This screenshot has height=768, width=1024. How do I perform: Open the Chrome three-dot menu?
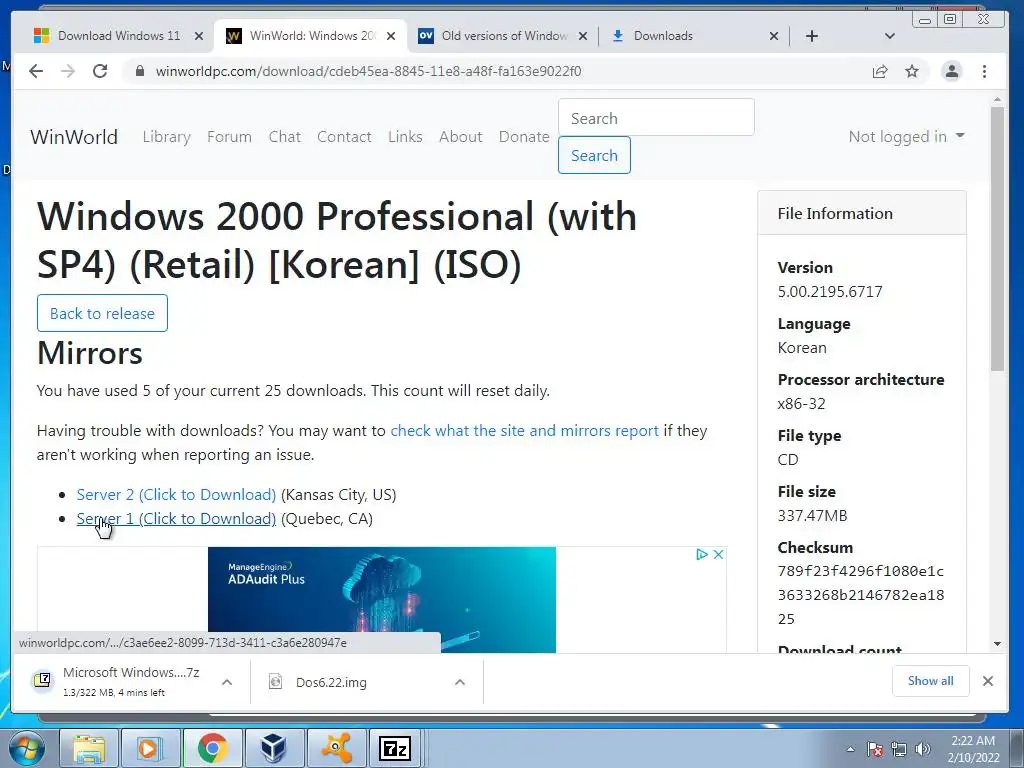(984, 71)
